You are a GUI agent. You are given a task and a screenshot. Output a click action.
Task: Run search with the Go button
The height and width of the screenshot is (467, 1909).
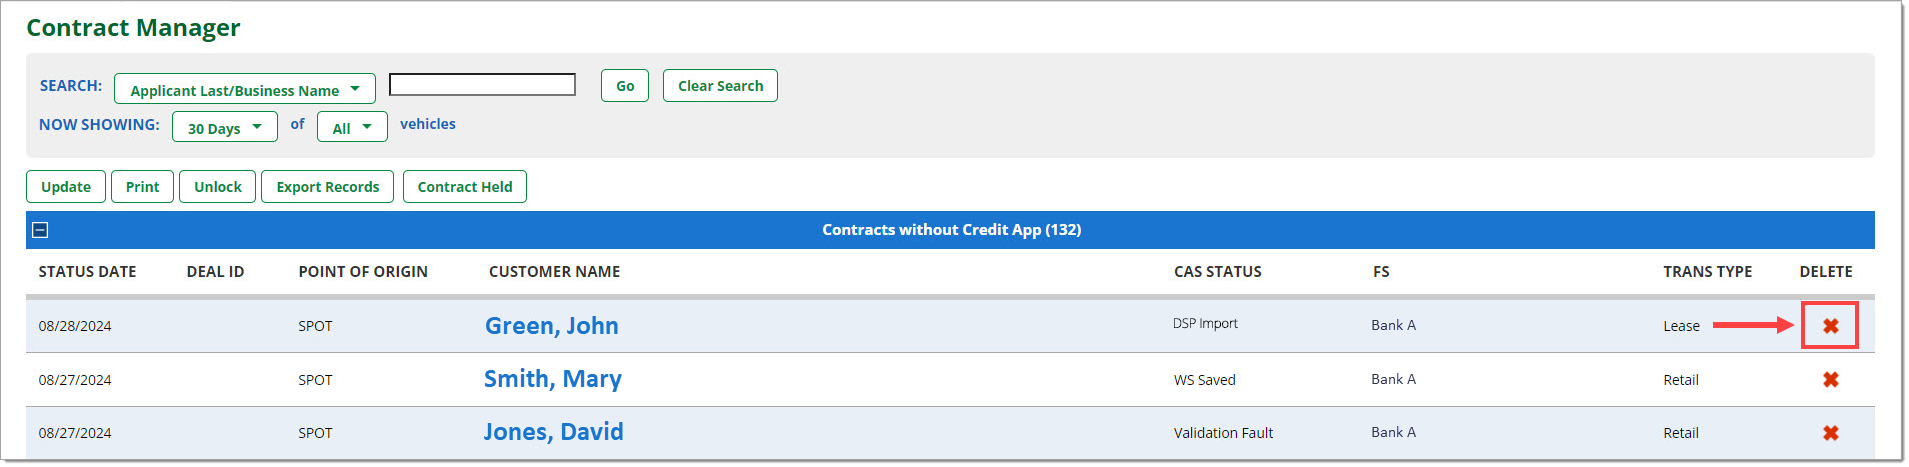(x=625, y=86)
